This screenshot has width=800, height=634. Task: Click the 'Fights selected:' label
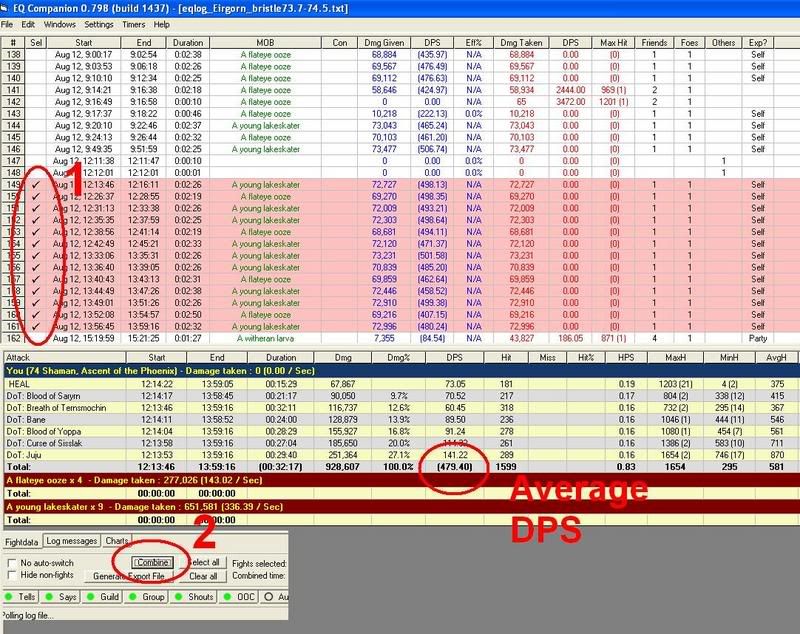tap(259, 563)
